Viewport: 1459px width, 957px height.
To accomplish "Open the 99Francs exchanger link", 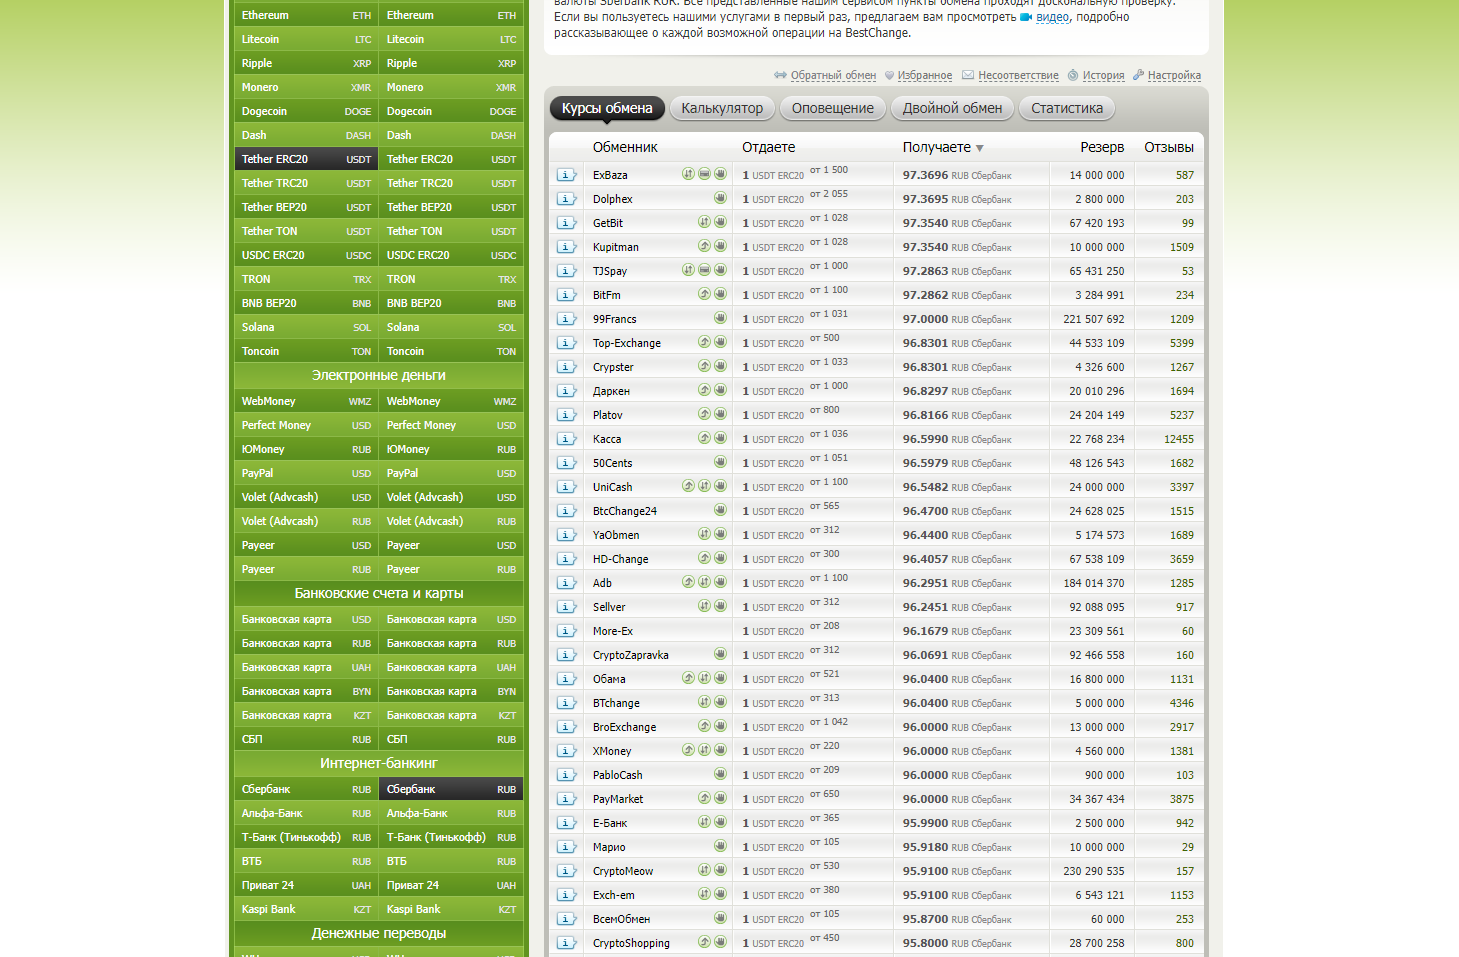I will pos(614,319).
